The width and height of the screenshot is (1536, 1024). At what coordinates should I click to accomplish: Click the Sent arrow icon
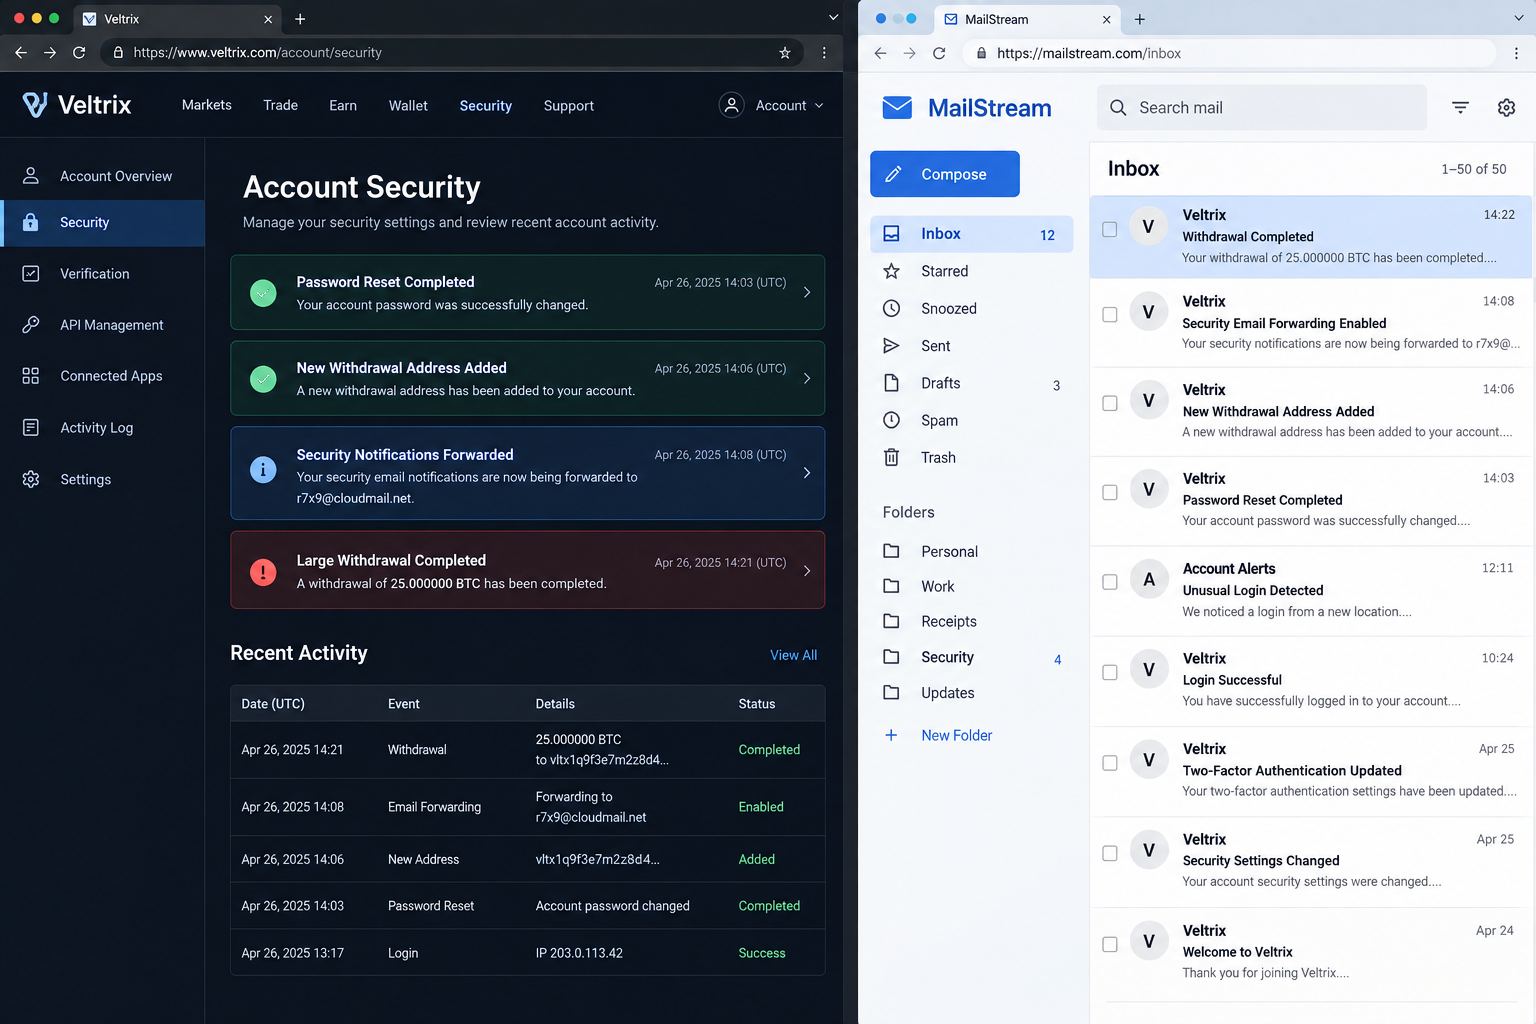pos(891,346)
